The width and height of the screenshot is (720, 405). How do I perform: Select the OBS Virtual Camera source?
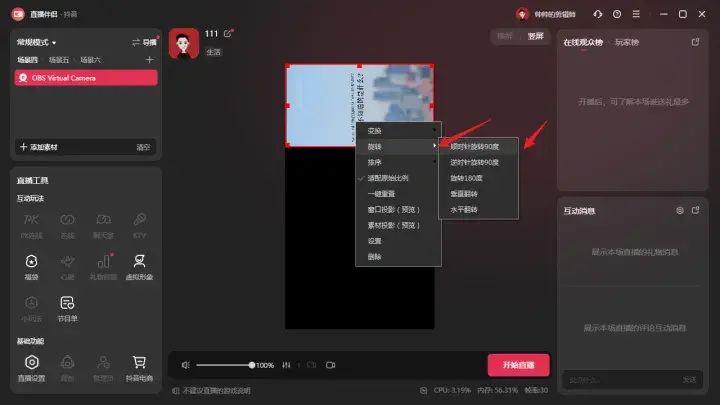[86, 78]
